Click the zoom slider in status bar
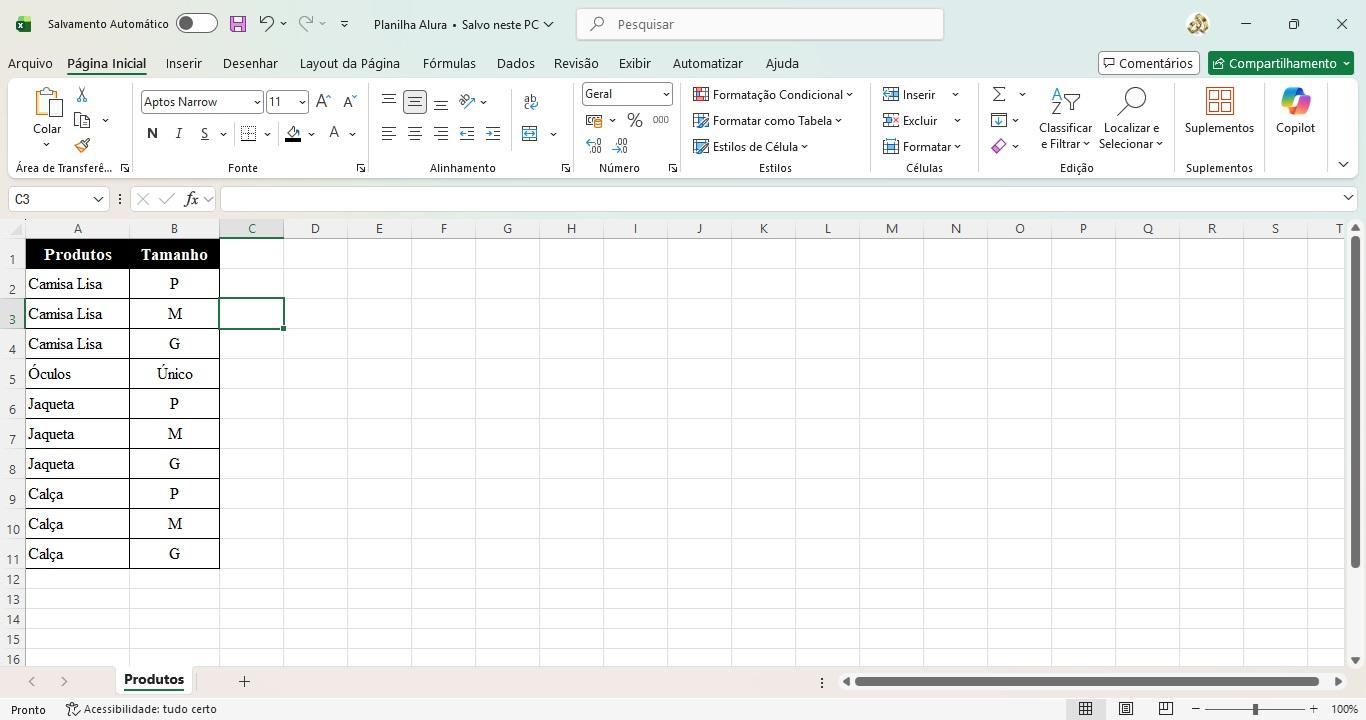The image size is (1366, 720). 1255,709
